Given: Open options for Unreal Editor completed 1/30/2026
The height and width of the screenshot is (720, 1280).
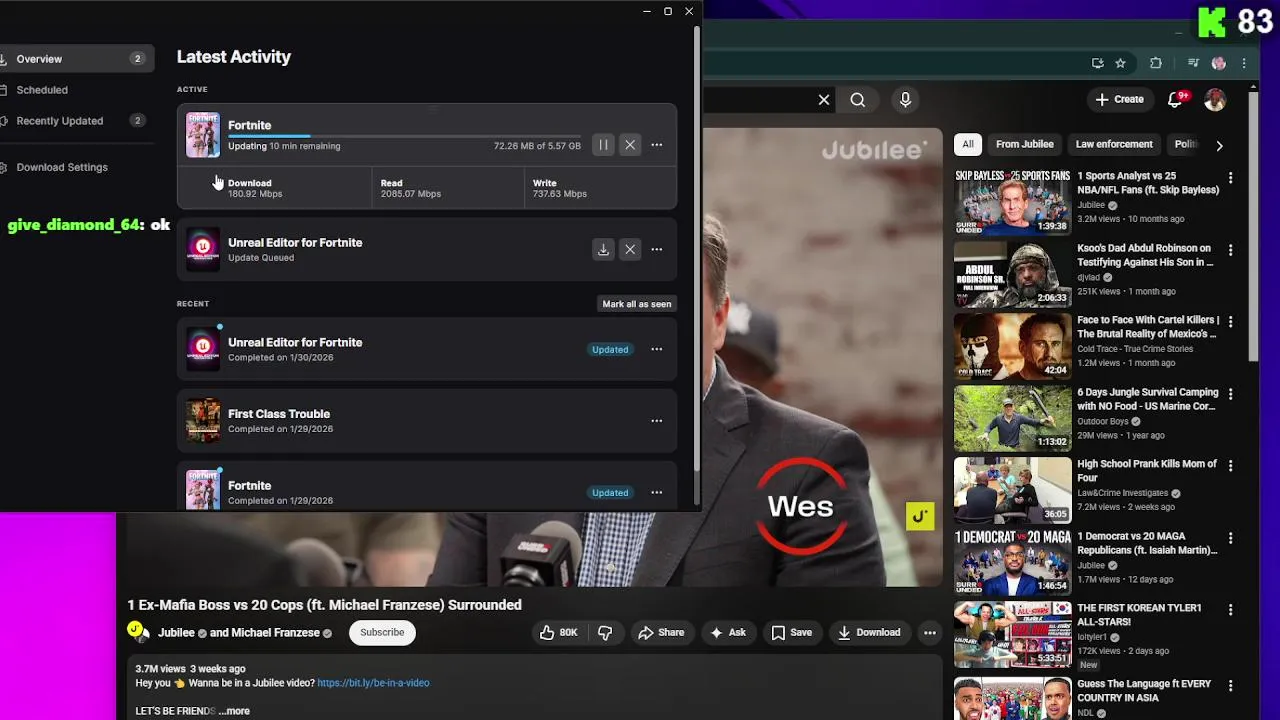Looking at the screenshot, I should (657, 349).
